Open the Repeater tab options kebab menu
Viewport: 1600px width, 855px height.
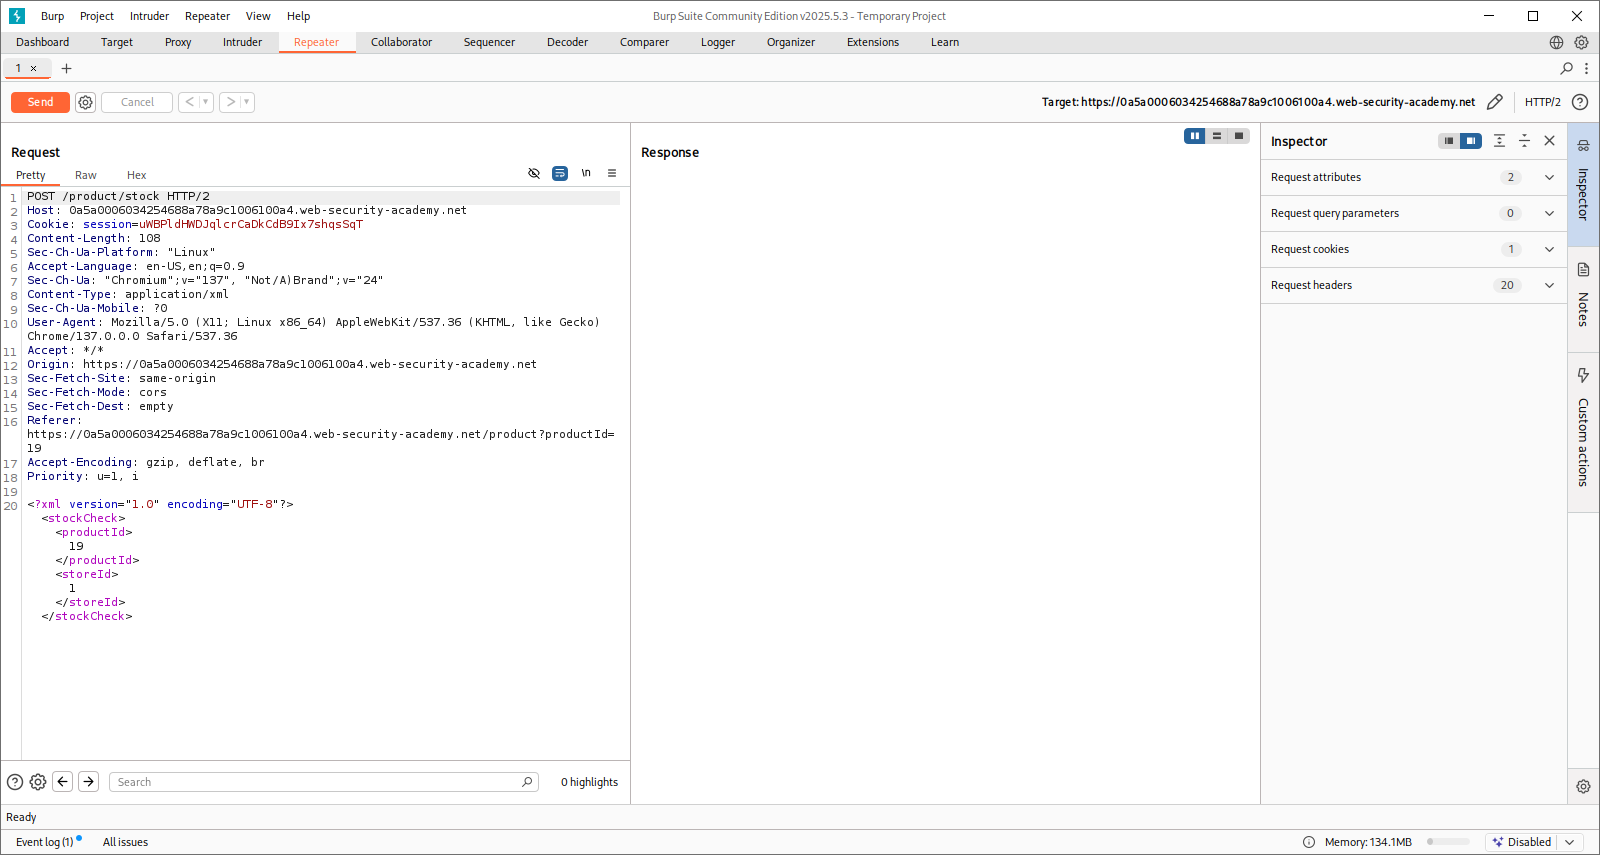point(1586,68)
